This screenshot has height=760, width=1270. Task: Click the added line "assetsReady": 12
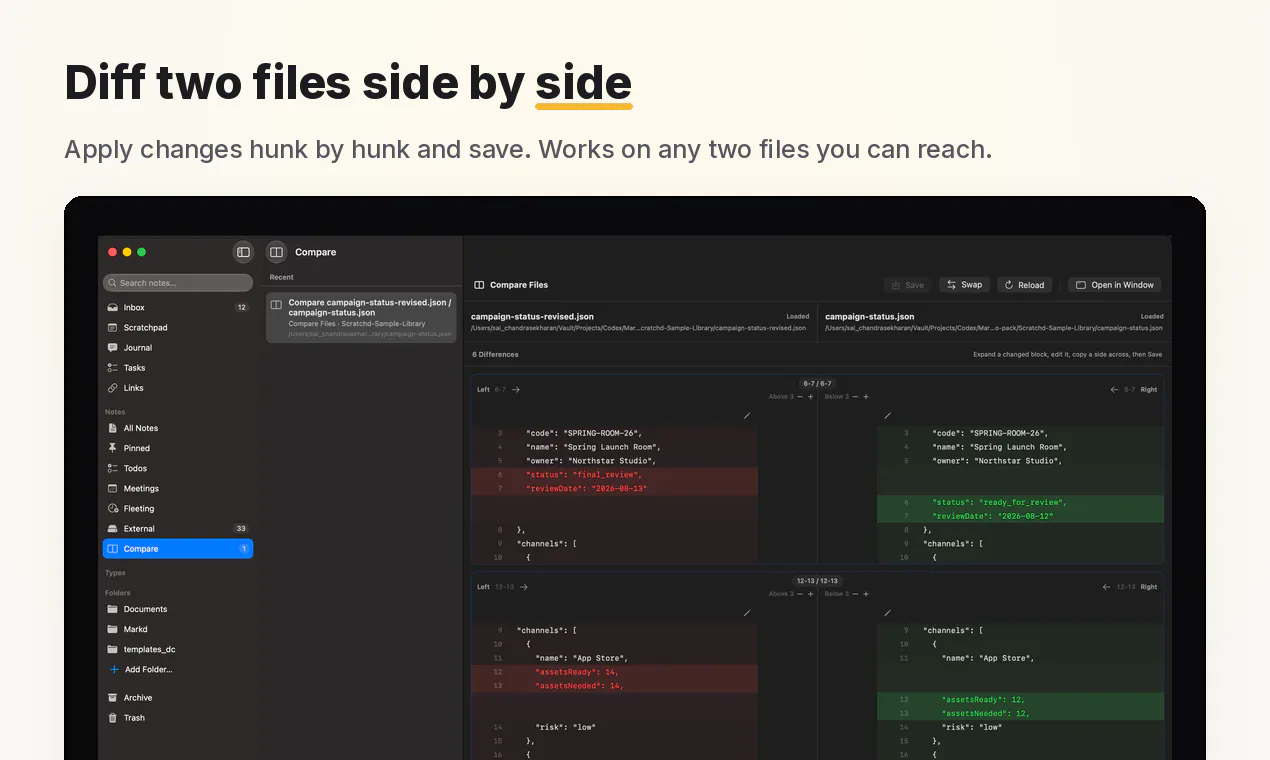[983, 699]
